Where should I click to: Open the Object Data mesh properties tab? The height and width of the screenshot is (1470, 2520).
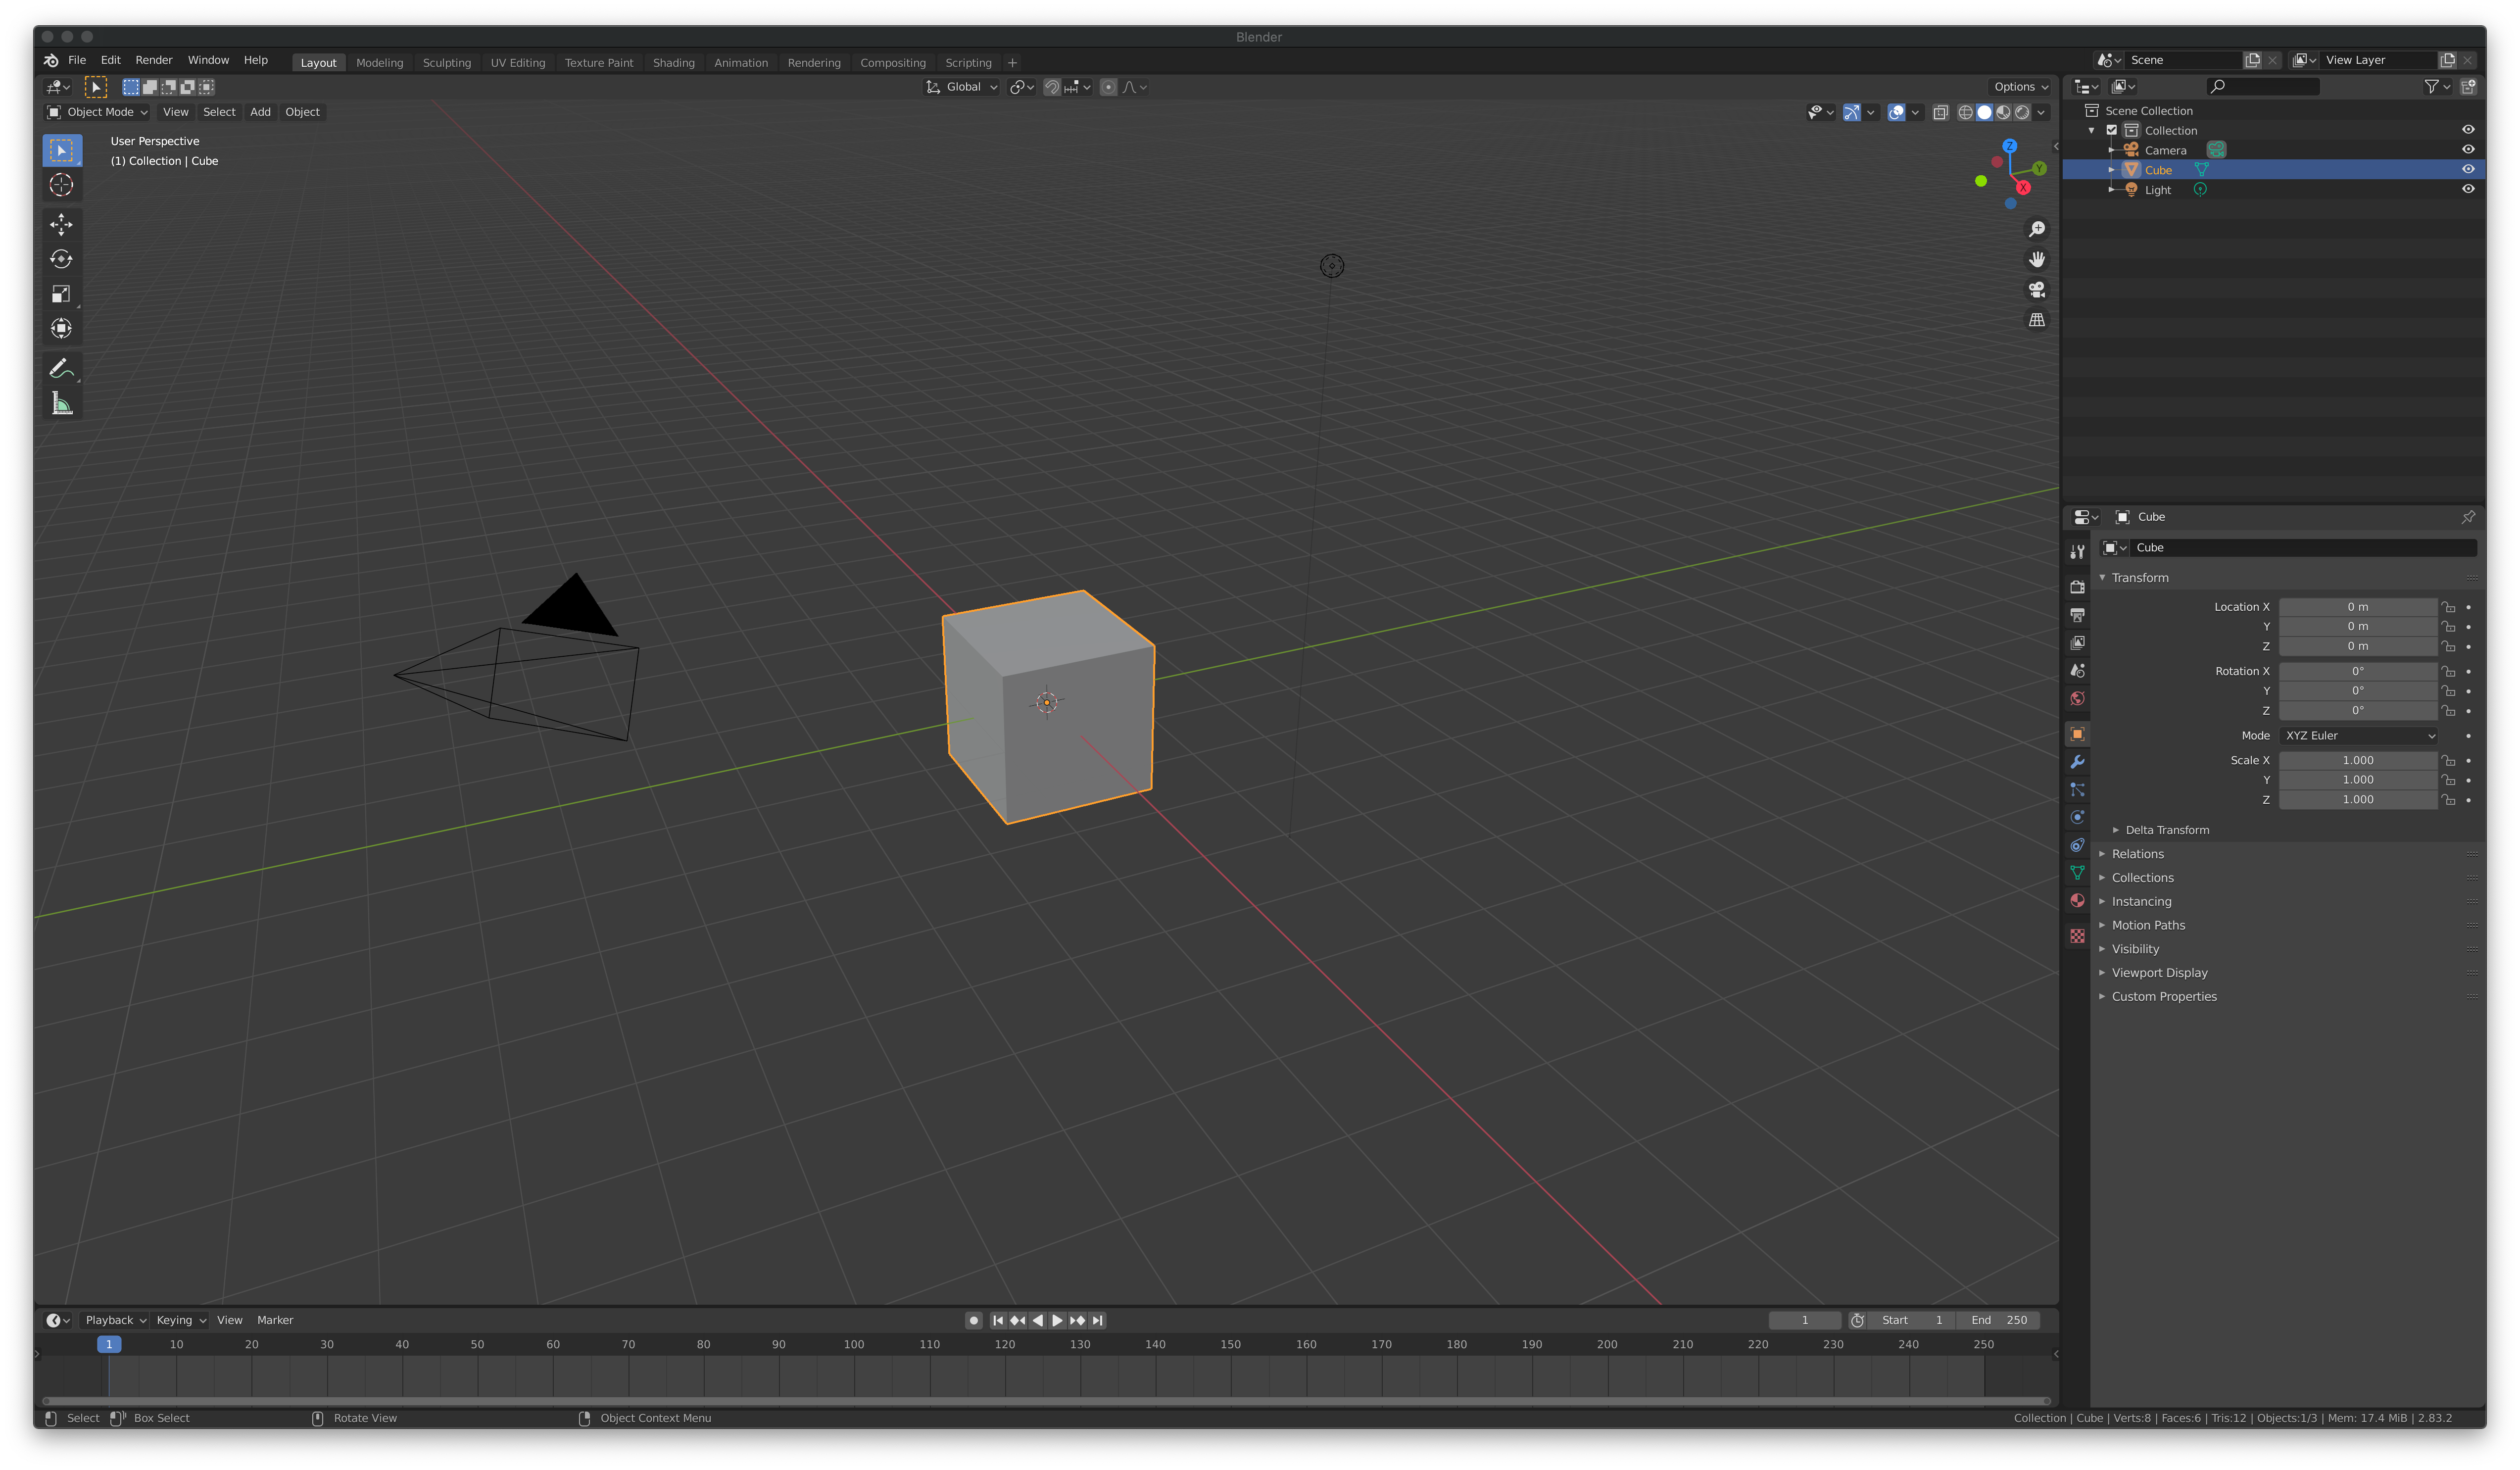(x=2077, y=873)
